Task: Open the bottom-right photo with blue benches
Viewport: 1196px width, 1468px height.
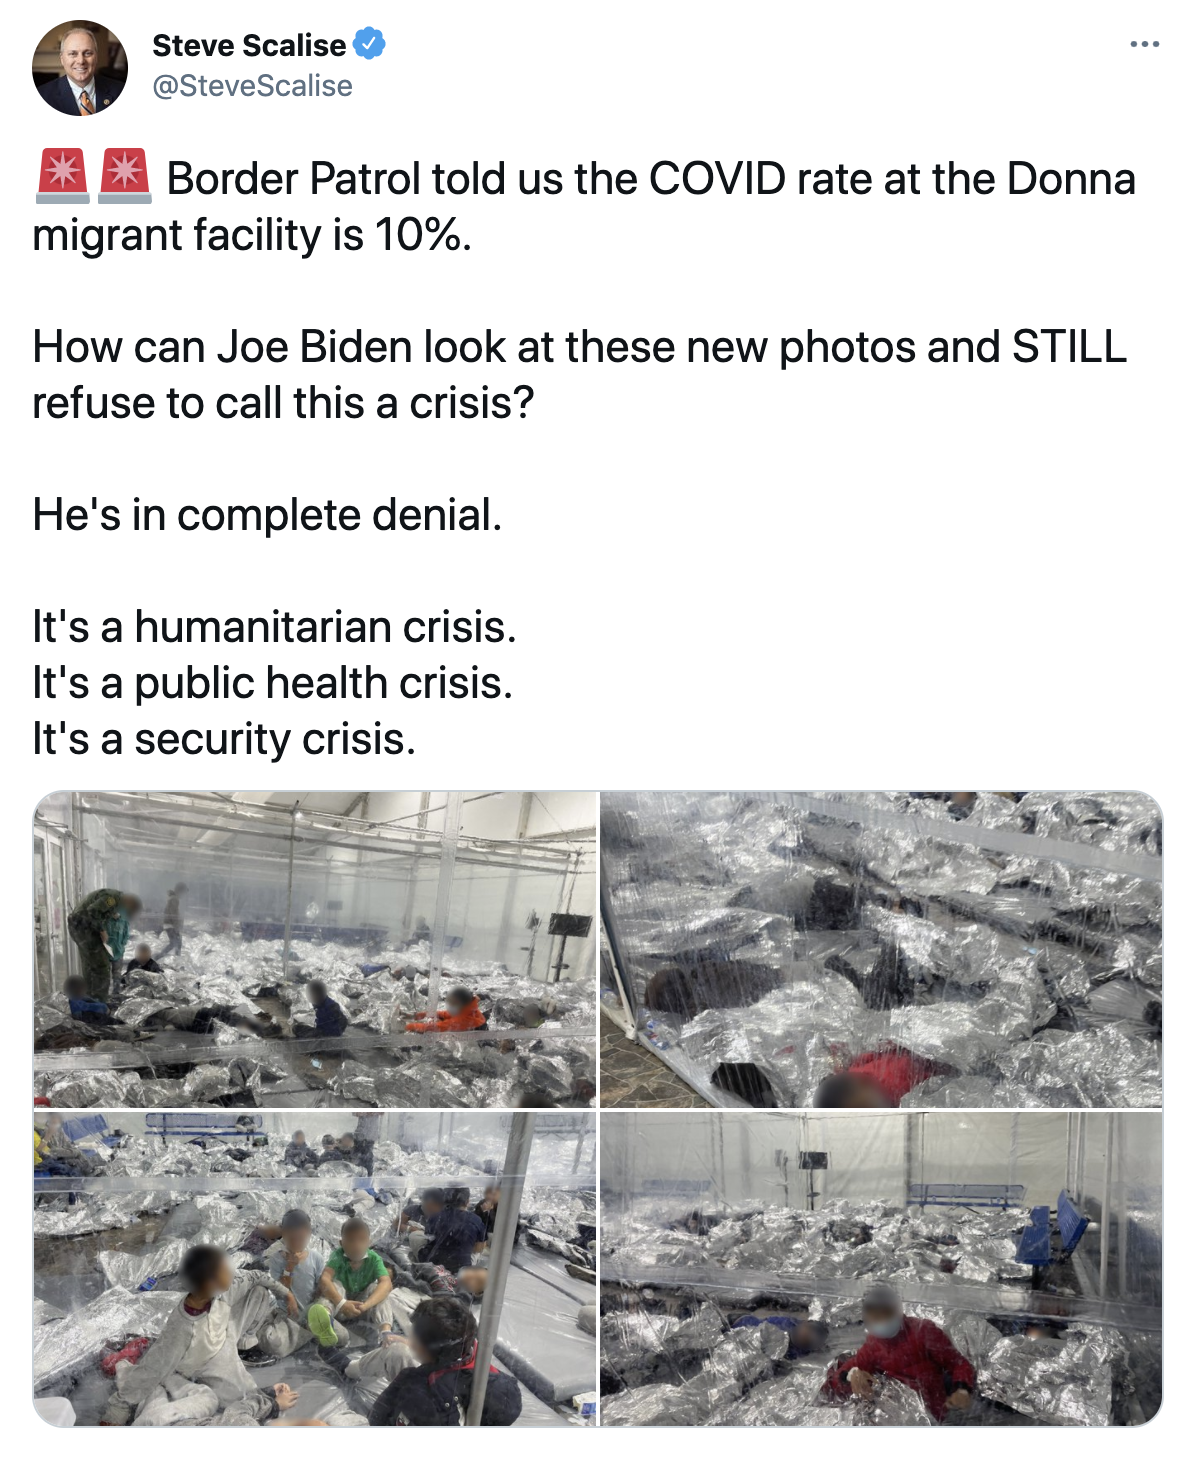Action: click(x=881, y=1268)
